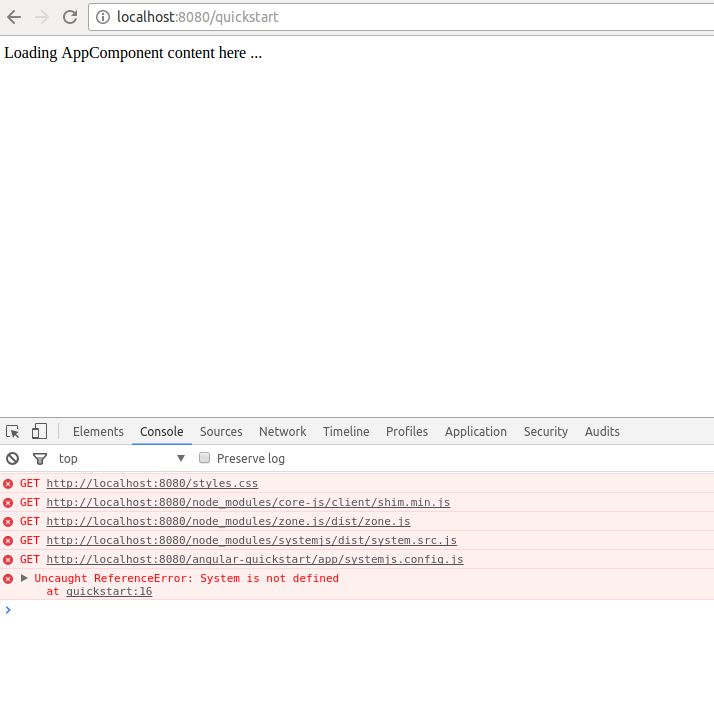Click the GET label before styles.css
Viewport: 714px width, 714px height.
point(30,483)
